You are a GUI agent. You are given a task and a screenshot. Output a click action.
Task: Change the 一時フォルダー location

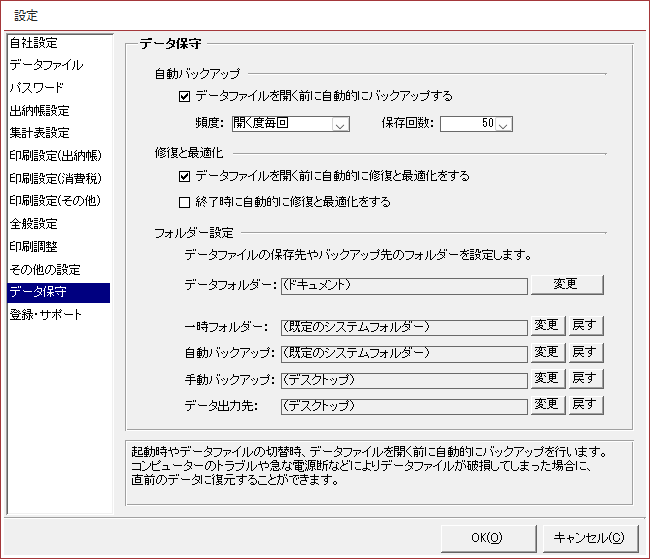click(x=545, y=327)
